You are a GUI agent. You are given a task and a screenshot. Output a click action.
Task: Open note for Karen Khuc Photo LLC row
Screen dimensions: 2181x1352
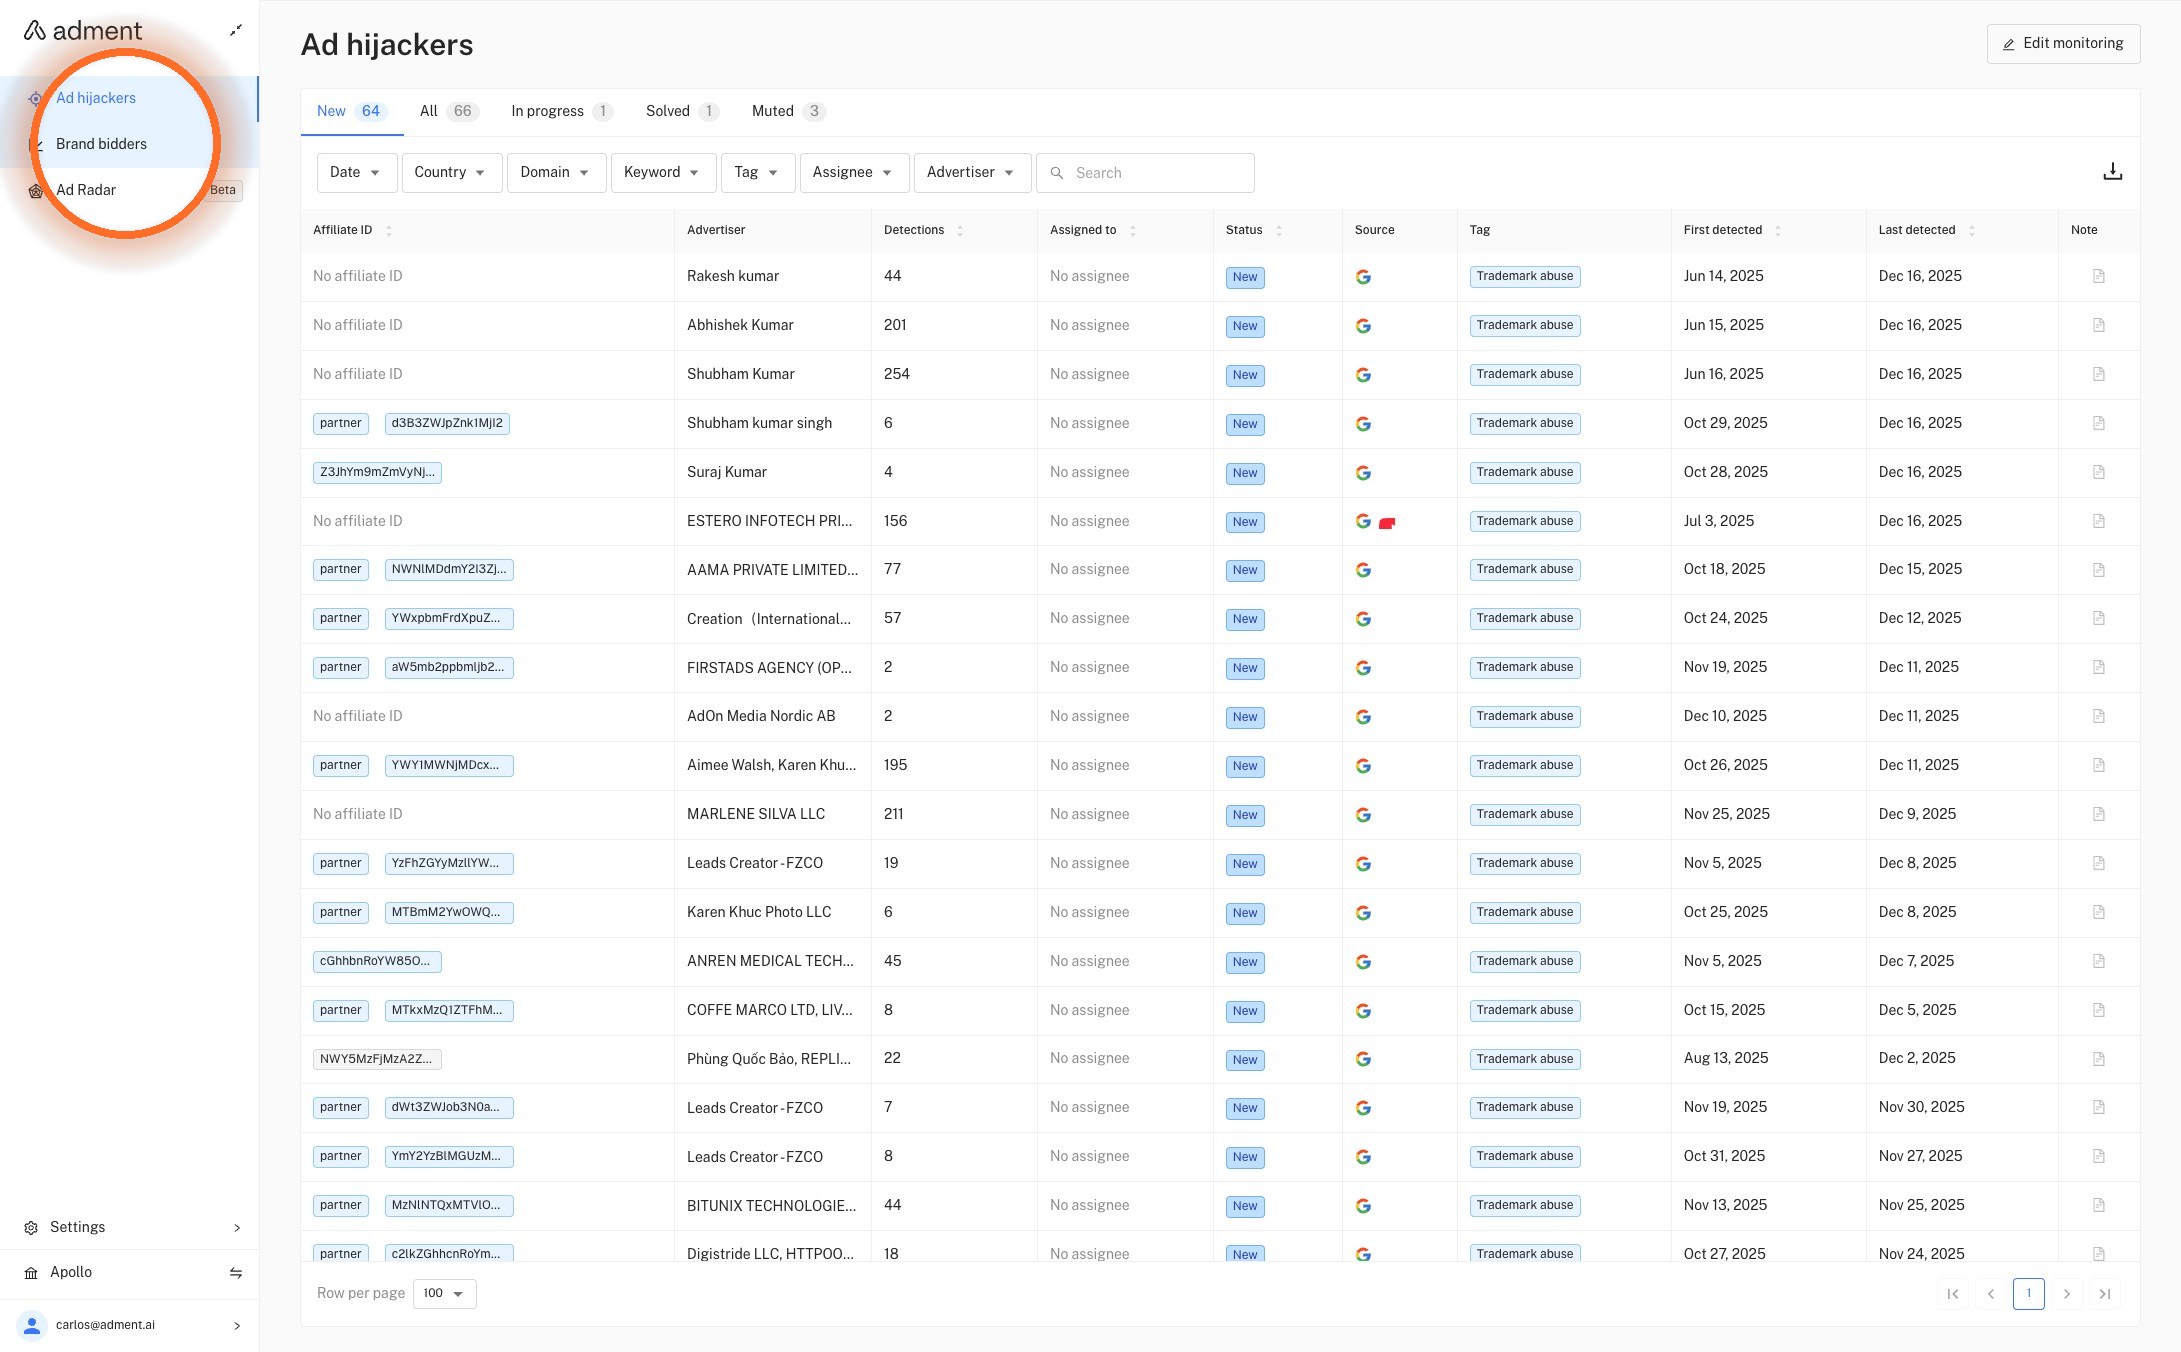pyautogui.click(x=2099, y=913)
